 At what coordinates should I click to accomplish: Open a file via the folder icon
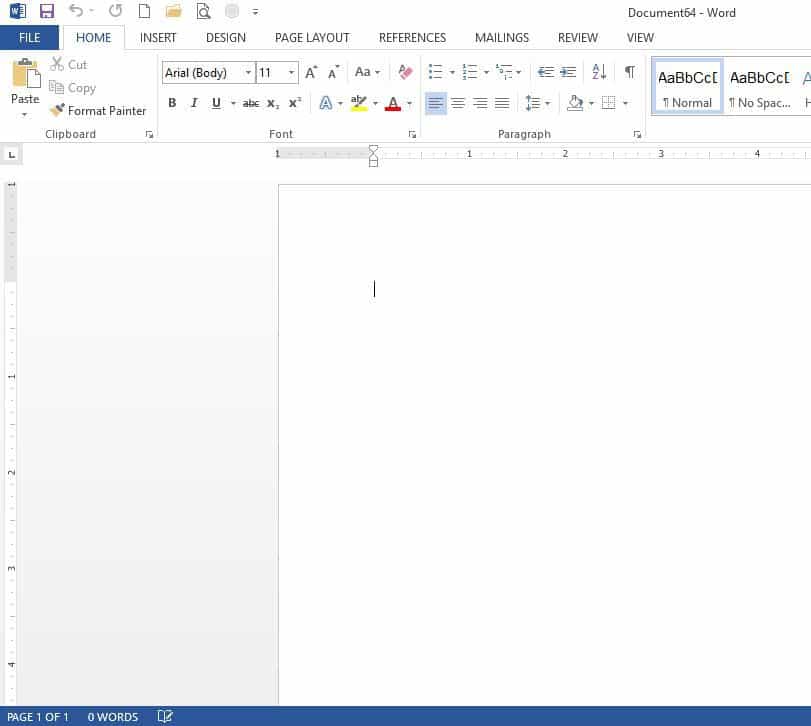173,11
